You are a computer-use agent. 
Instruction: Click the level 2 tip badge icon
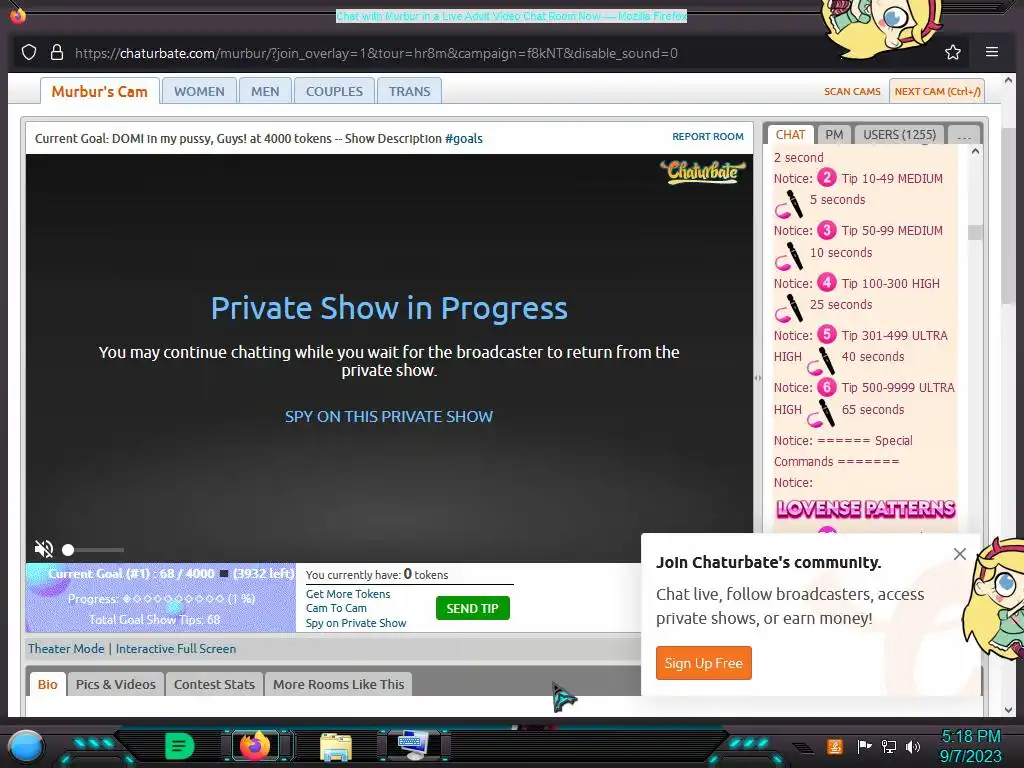(827, 177)
